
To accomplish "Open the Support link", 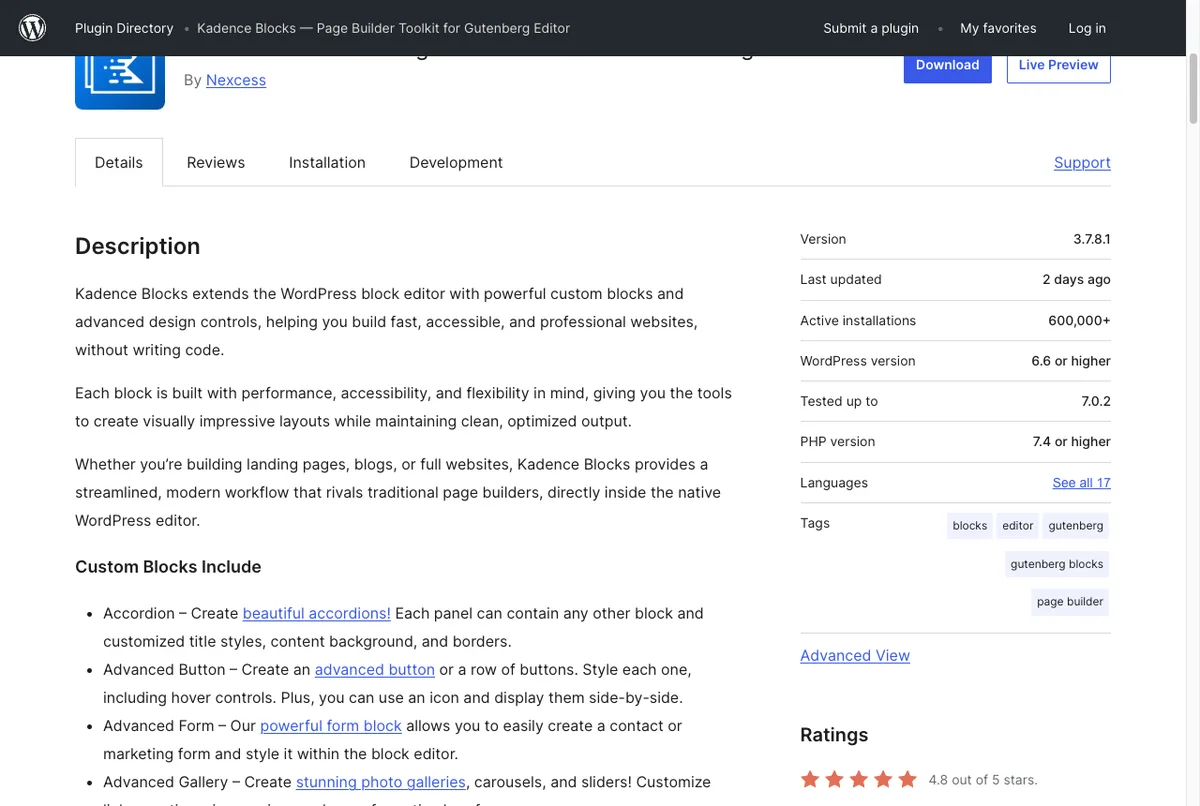I will [x=1082, y=162].
